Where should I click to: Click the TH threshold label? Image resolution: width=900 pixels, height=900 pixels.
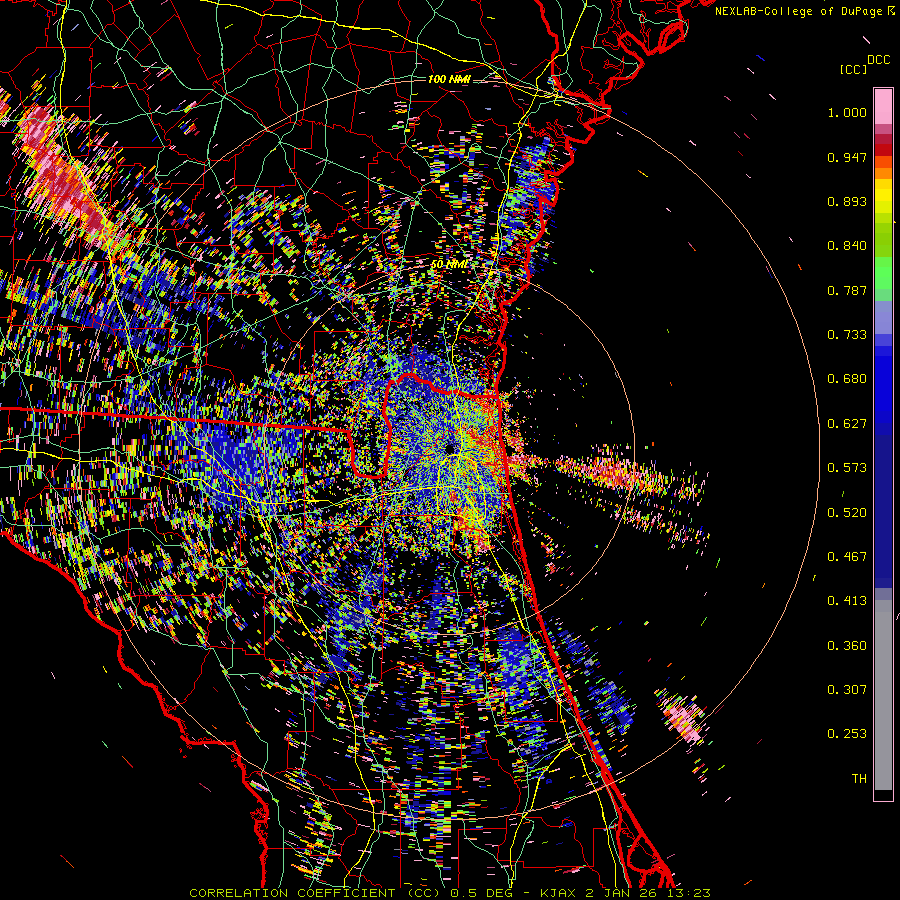pyautogui.click(x=859, y=779)
